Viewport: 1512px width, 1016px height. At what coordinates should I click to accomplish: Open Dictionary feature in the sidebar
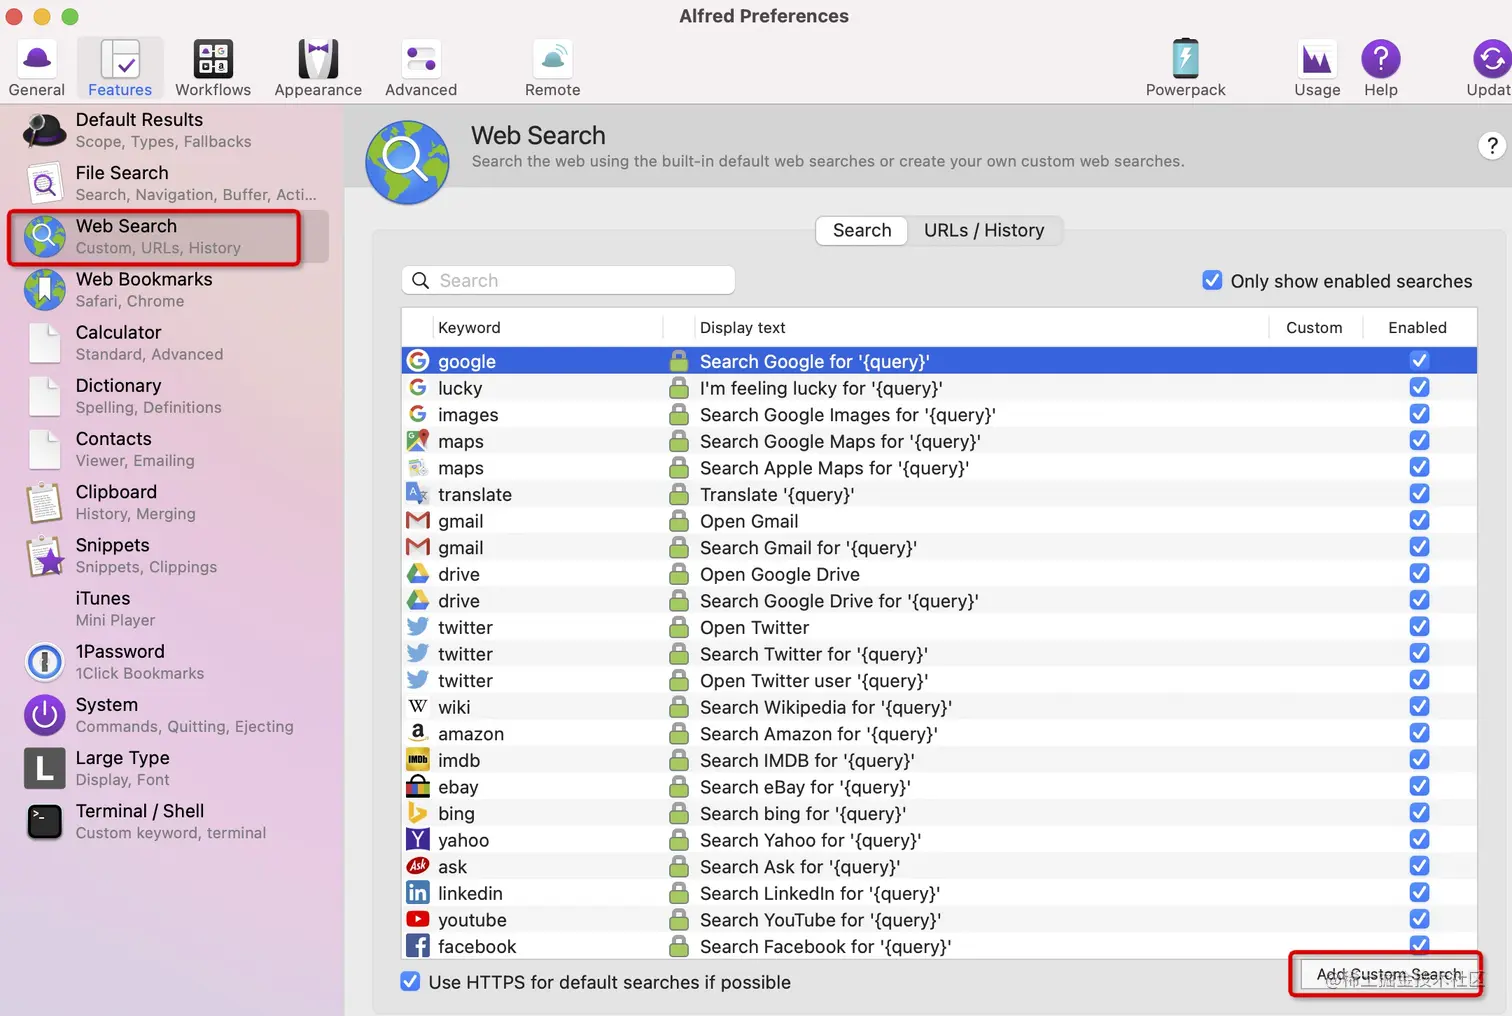pyautogui.click(x=168, y=396)
